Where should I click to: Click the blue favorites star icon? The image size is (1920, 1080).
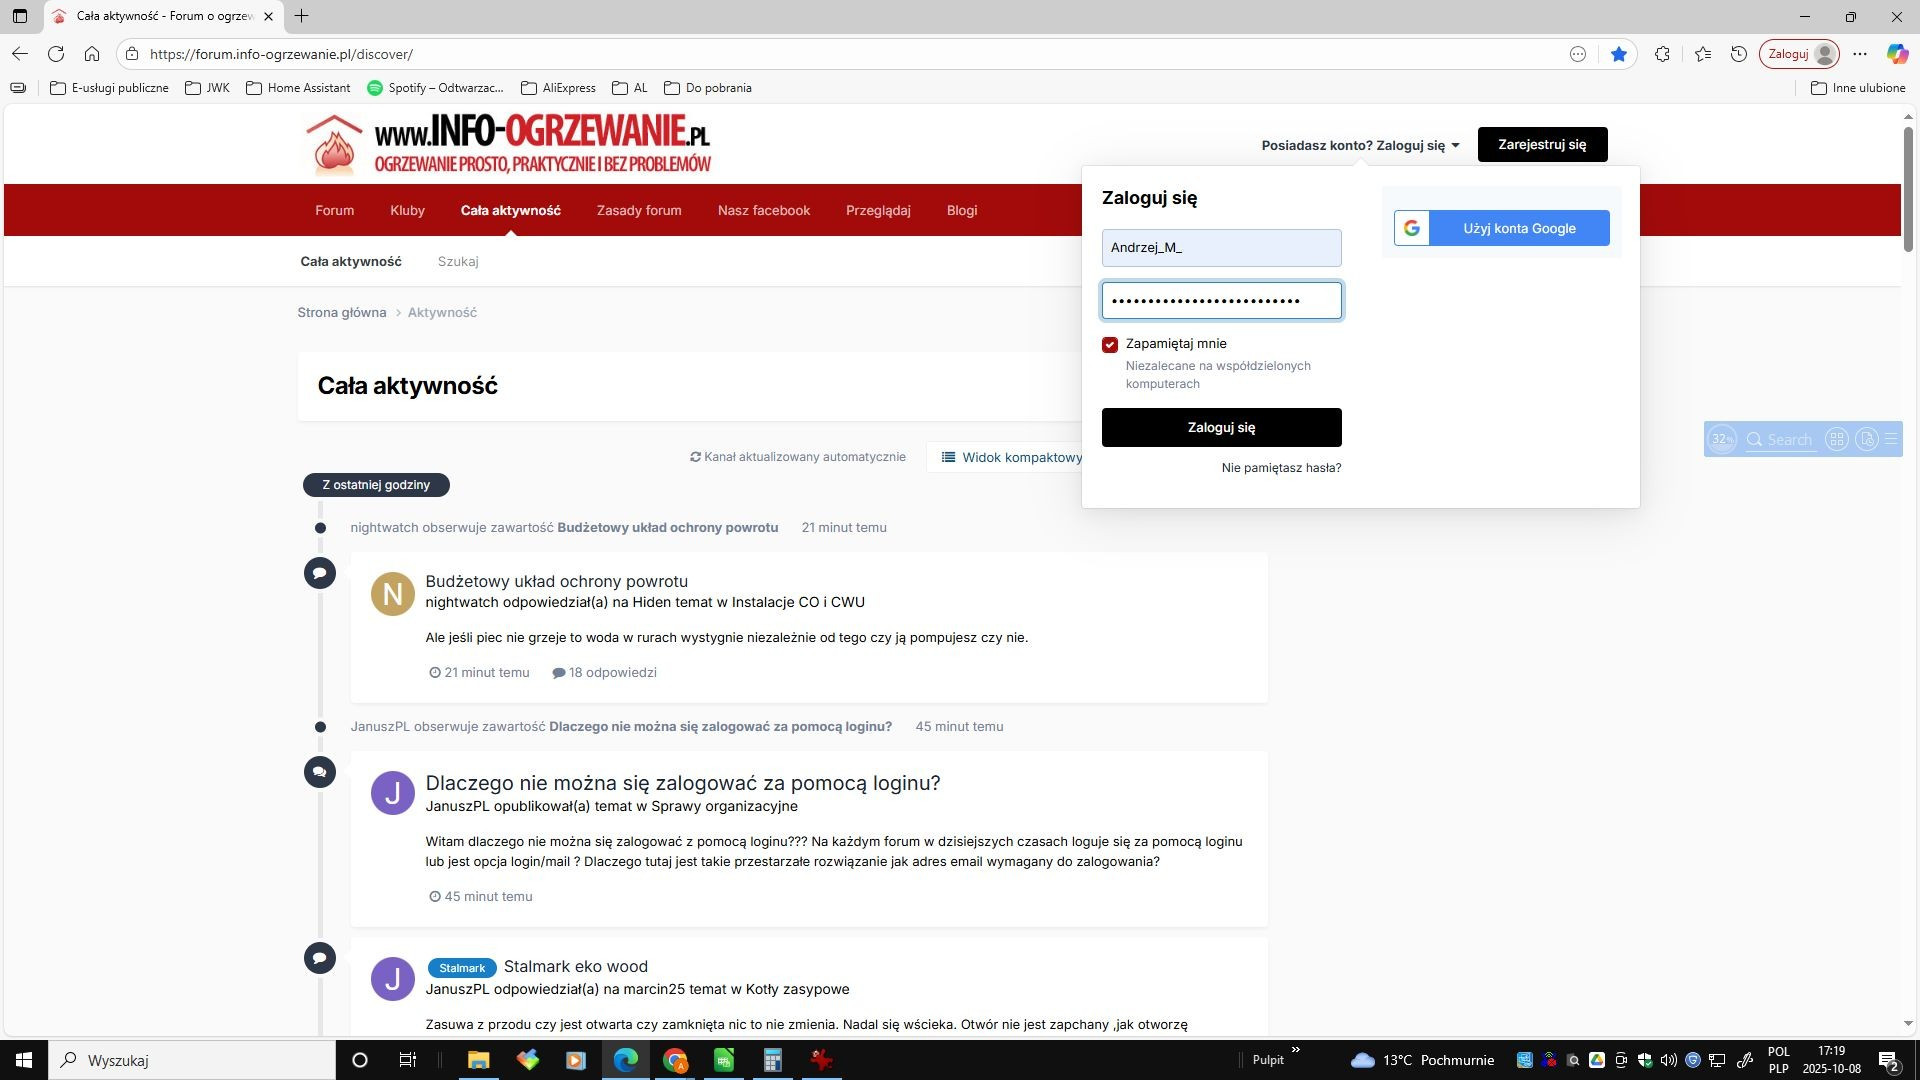[x=1618, y=54]
